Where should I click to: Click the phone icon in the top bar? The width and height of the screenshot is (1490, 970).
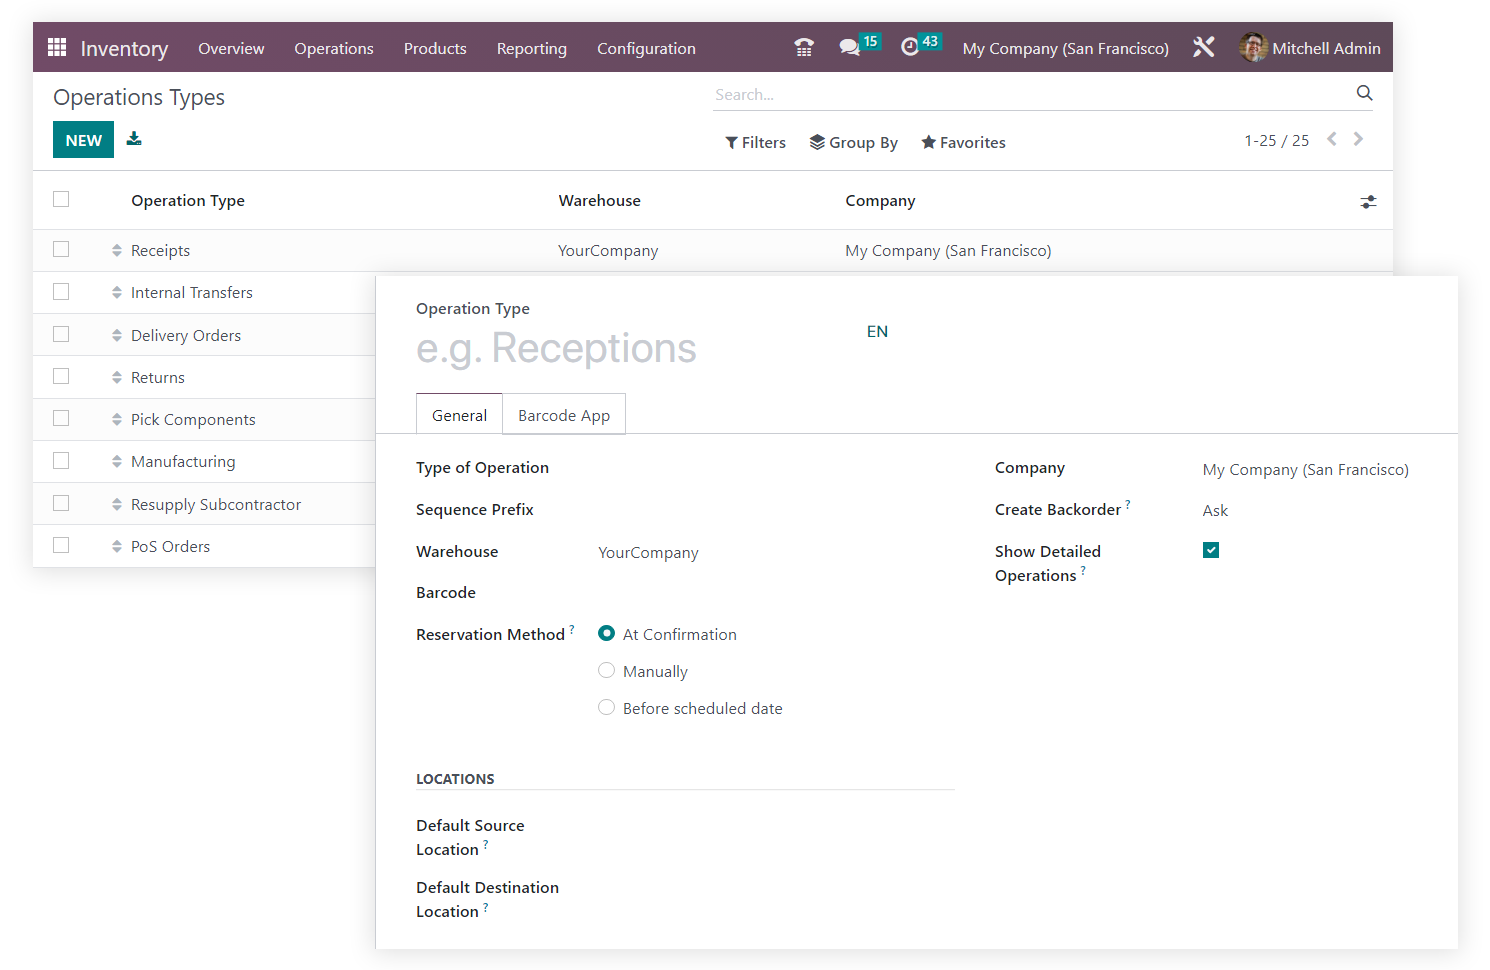click(803, 46)
